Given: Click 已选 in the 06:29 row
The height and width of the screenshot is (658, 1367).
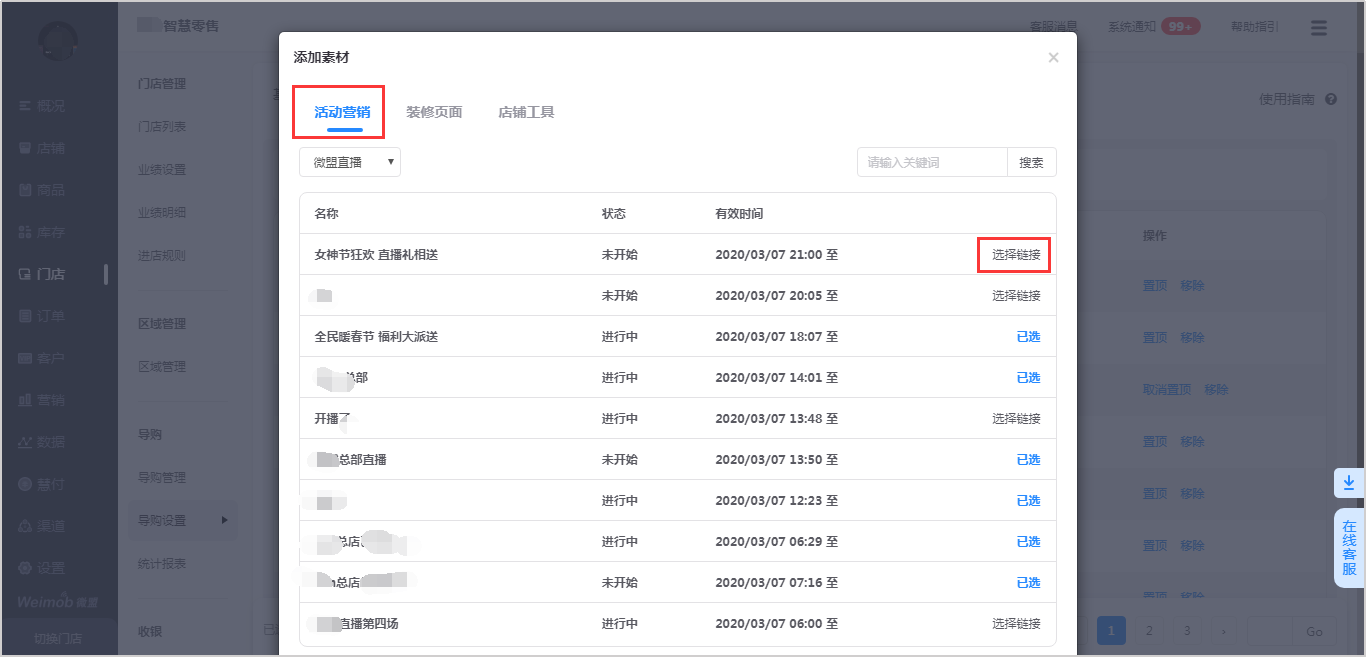Looking at the screenshot, I should click(1028, 542).
